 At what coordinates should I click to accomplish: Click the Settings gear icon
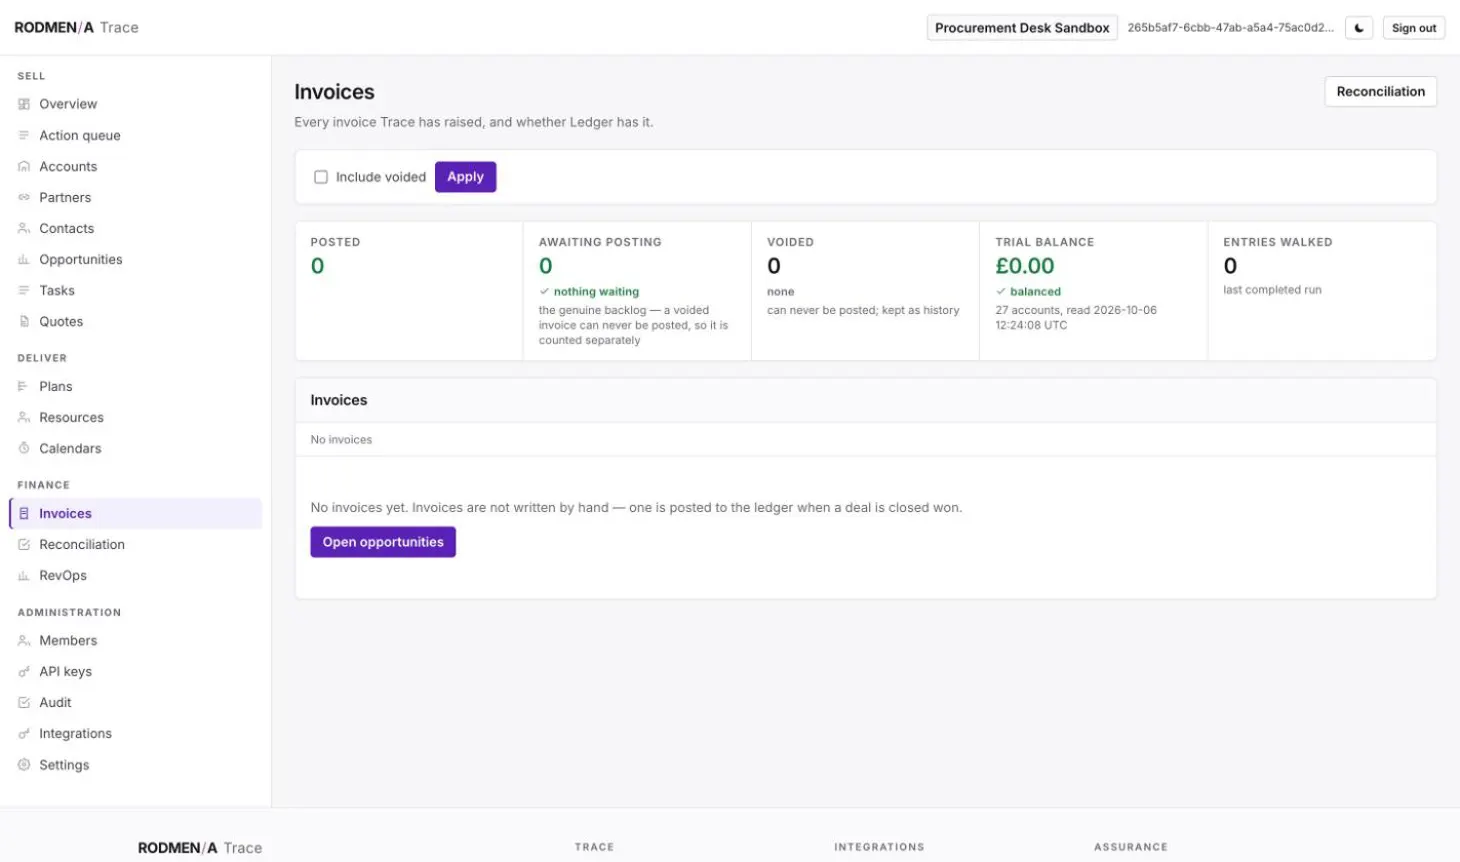[24, 764]
